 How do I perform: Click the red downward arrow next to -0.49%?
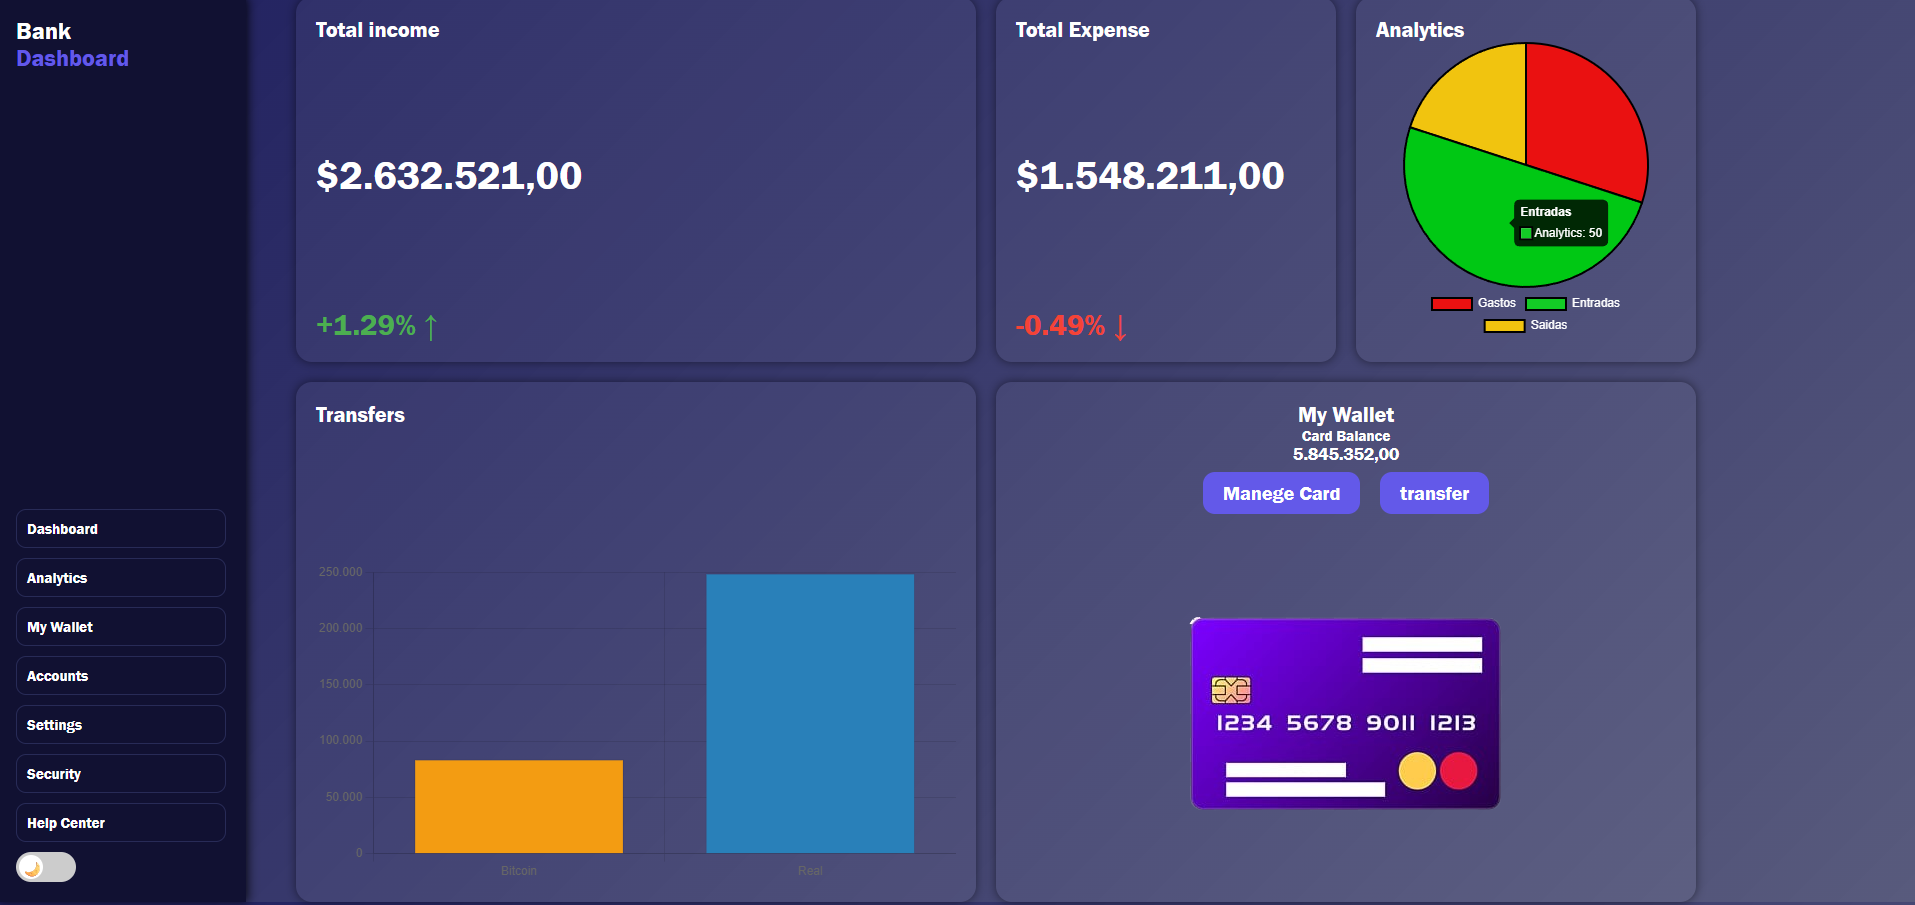(1119, 327)
